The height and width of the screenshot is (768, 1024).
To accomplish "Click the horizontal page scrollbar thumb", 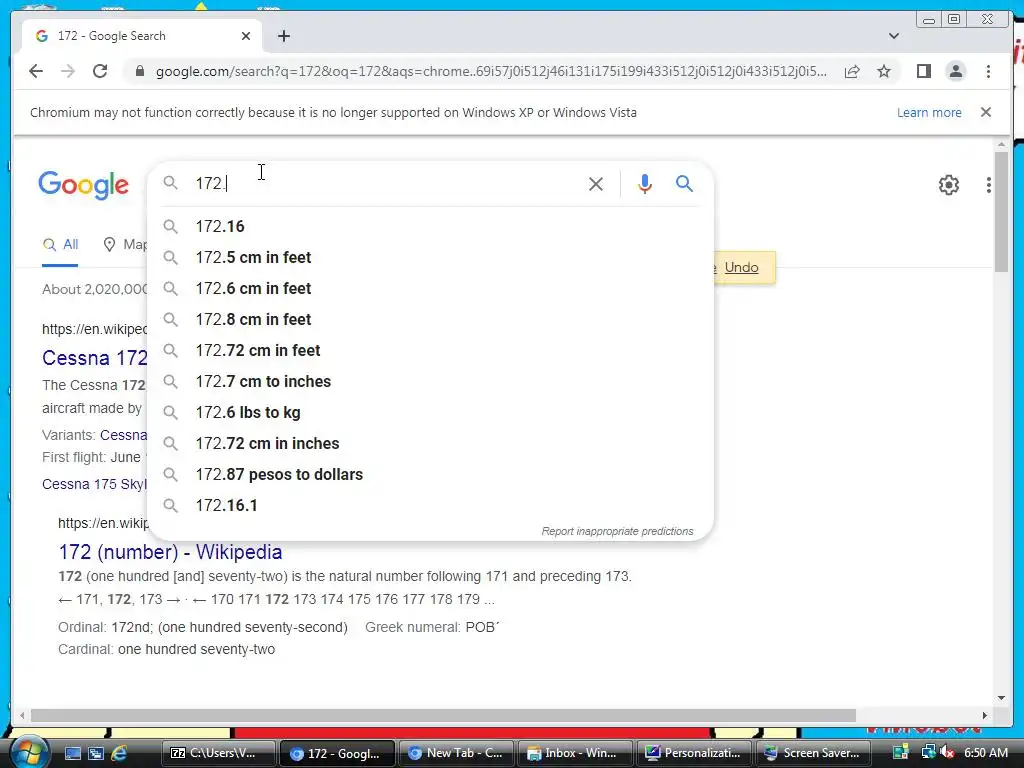I will pos(443,716).
